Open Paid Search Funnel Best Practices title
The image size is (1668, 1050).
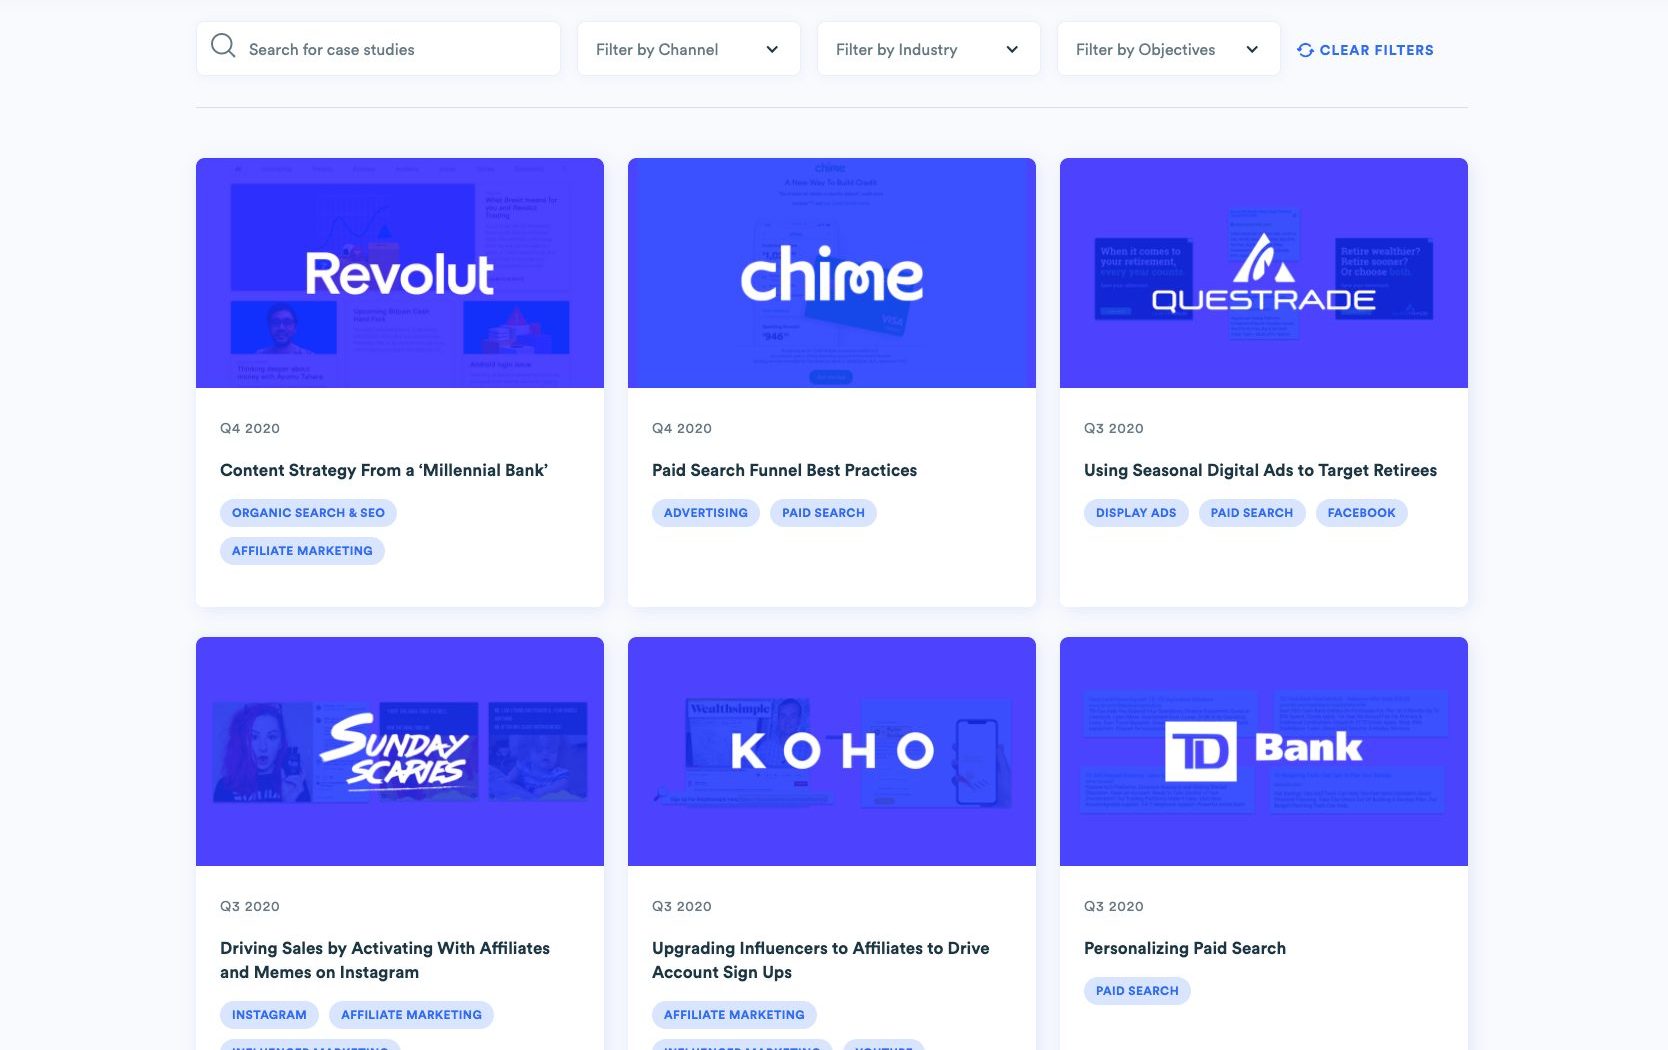point(784,470)
